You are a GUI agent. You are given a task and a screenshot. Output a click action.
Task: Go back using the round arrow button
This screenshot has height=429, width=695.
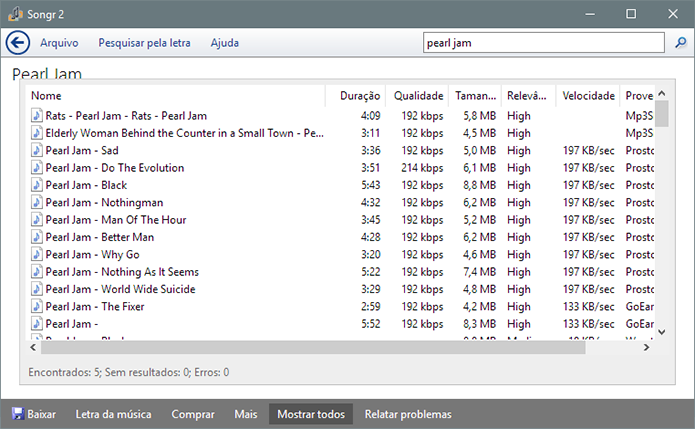(18, 43)
